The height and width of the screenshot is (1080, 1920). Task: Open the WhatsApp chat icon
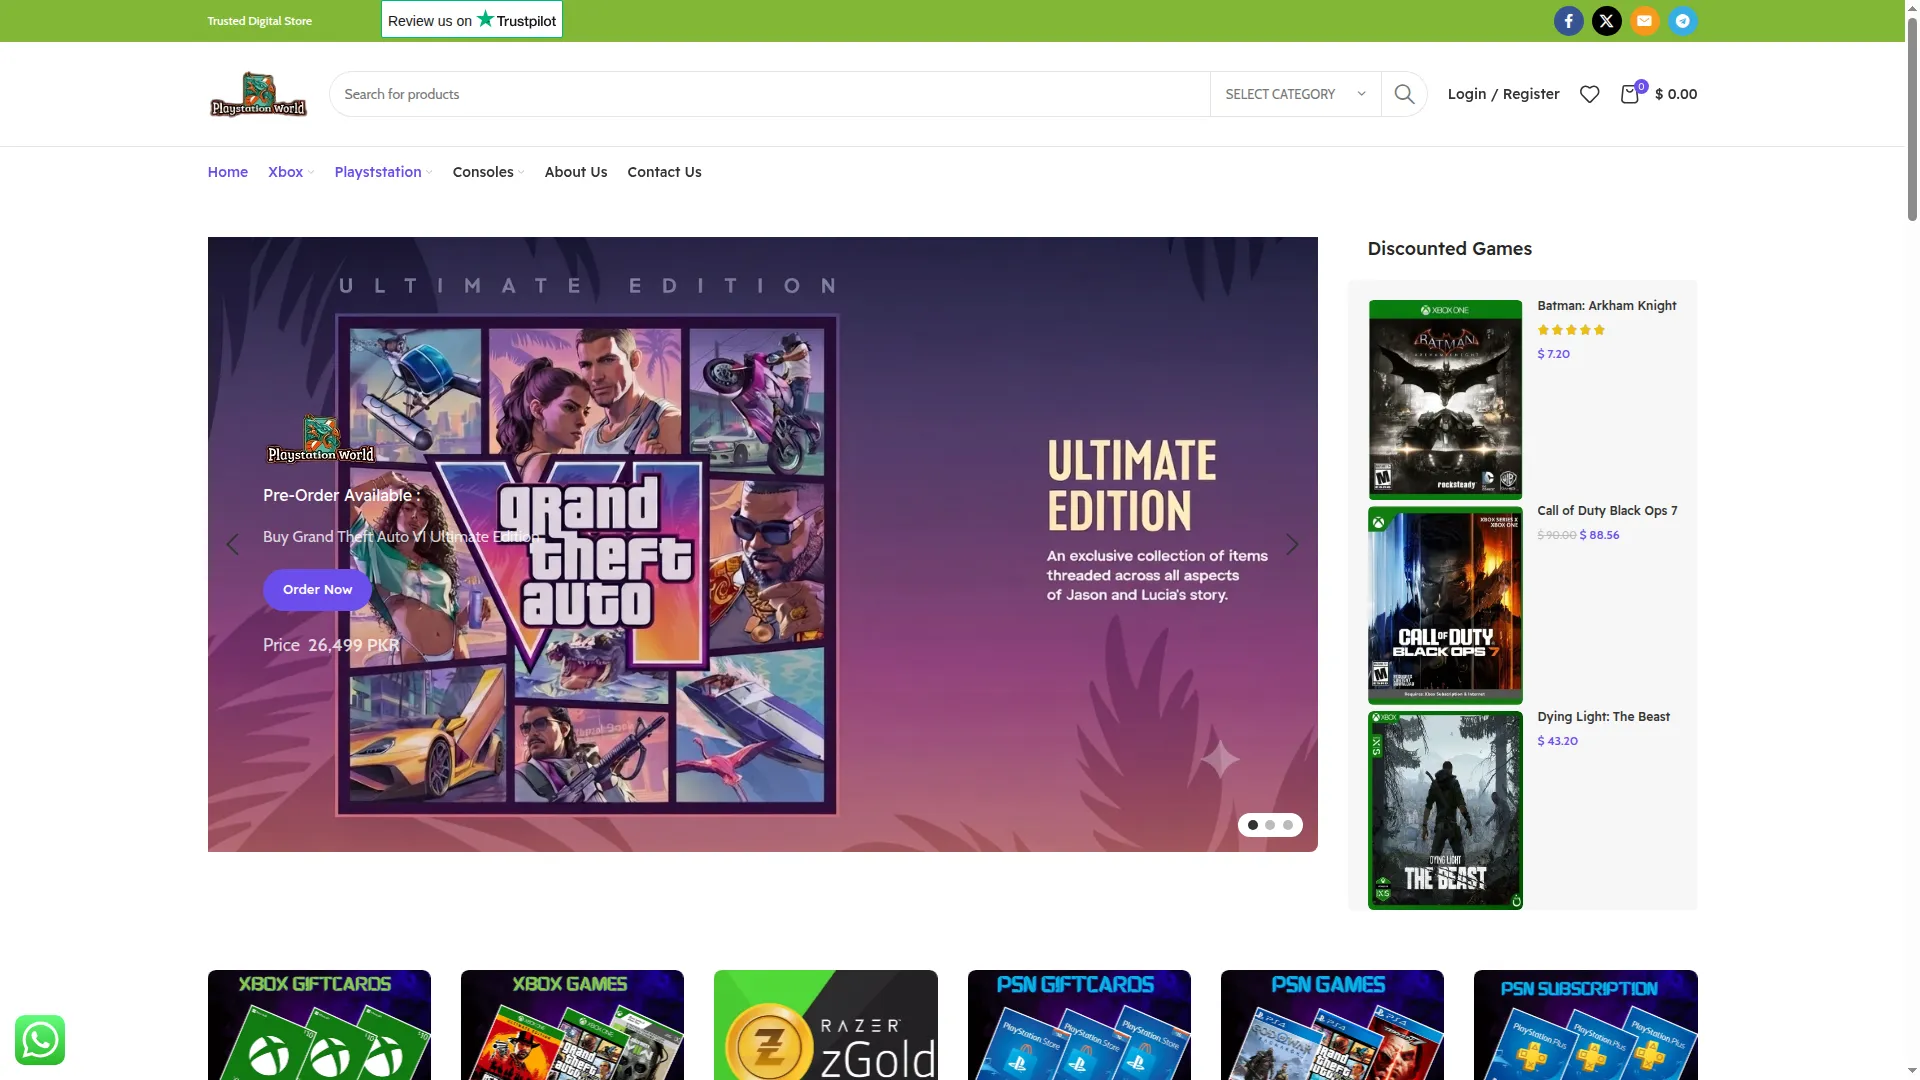(x=40, y=1040)
